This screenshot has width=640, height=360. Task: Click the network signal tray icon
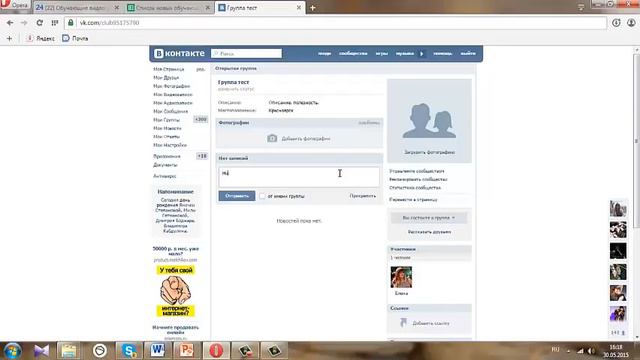click(x=580, y=351)
